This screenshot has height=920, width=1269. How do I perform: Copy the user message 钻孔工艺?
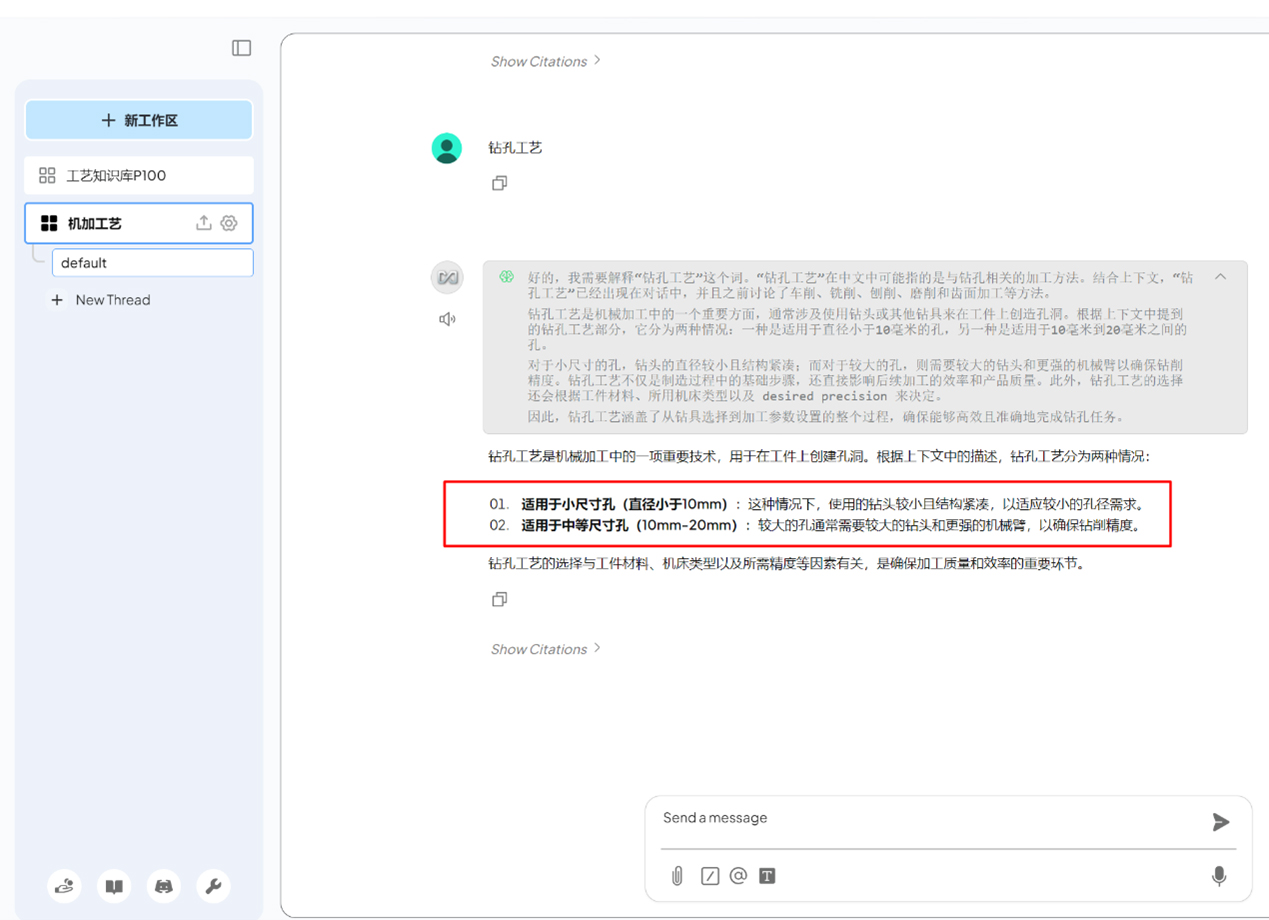point(499,183)
